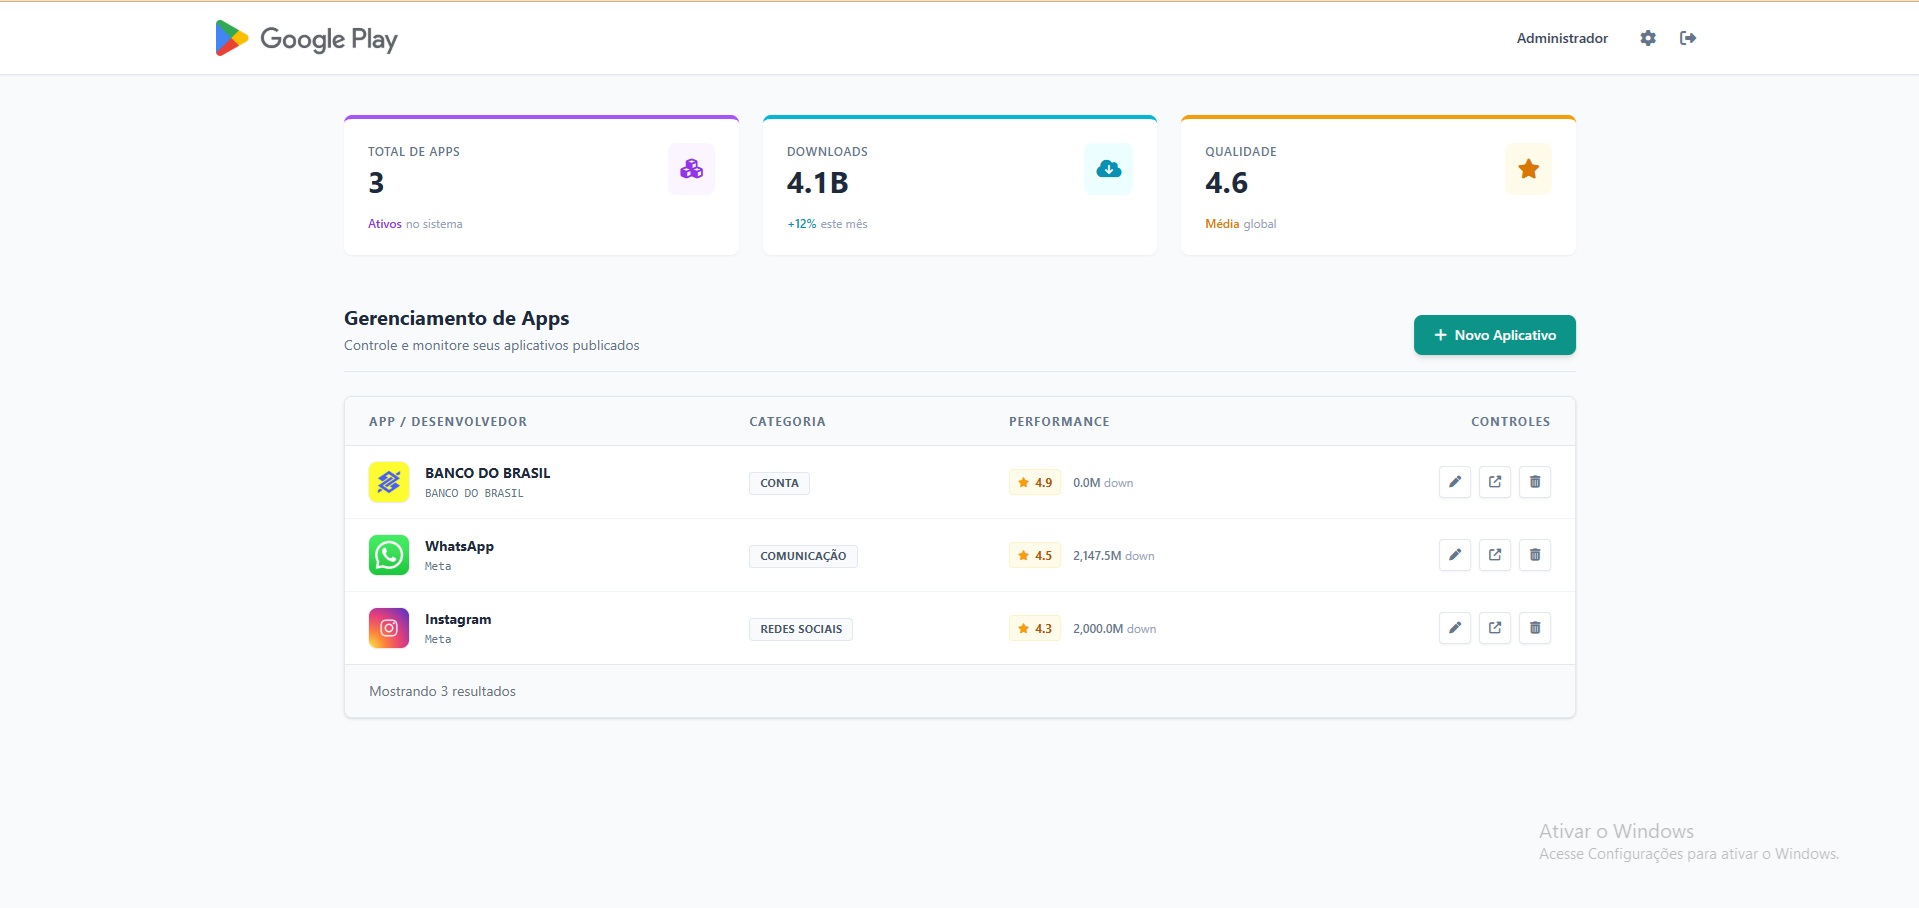Delete the Banco do Brasil app
Screen dimensions: 1919x908
tap(1534, 482)
